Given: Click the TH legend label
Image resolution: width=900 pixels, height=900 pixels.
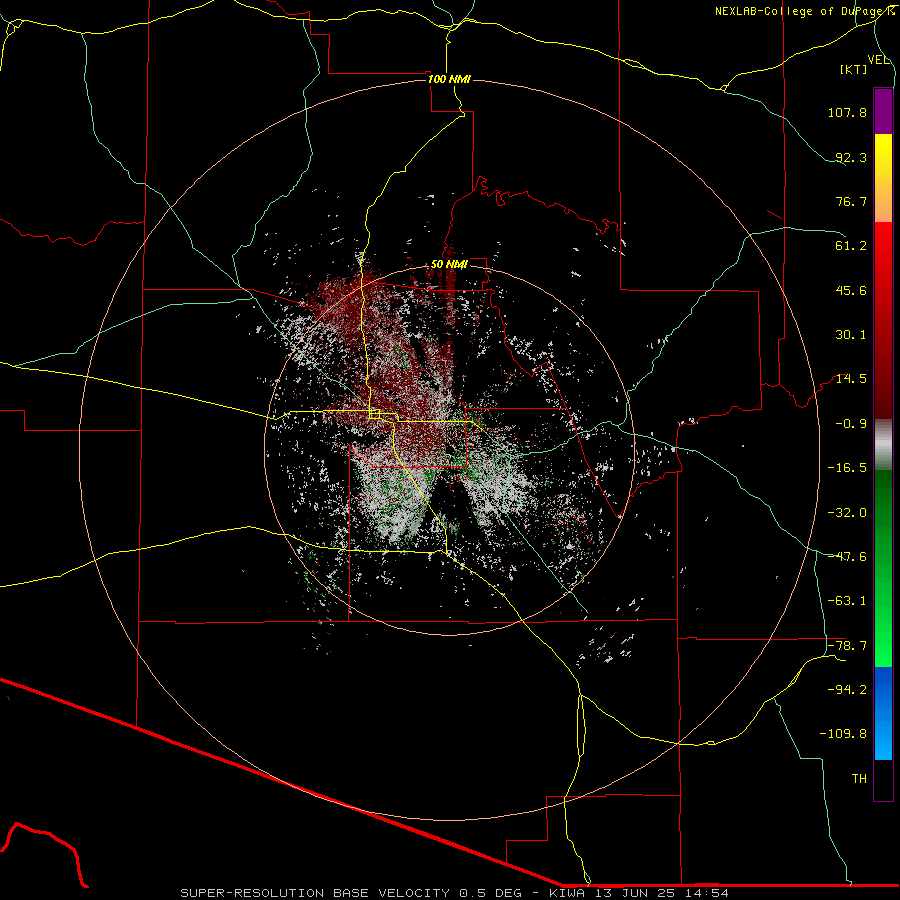Looking at the screenshot, I should point(859,779).
